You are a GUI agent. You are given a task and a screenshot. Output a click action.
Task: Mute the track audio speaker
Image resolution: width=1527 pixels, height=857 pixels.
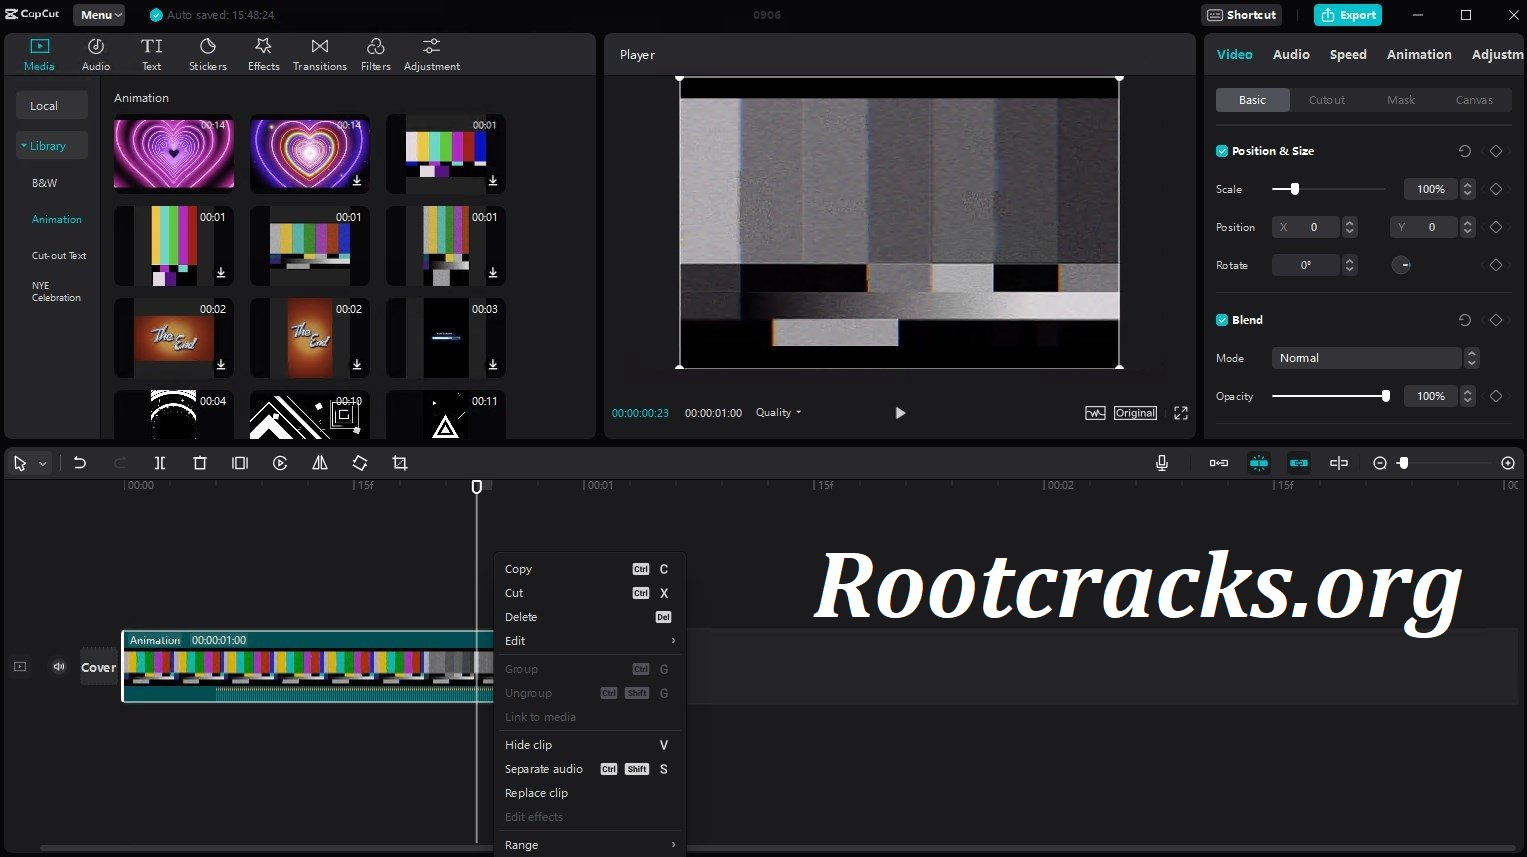(59, 667)
